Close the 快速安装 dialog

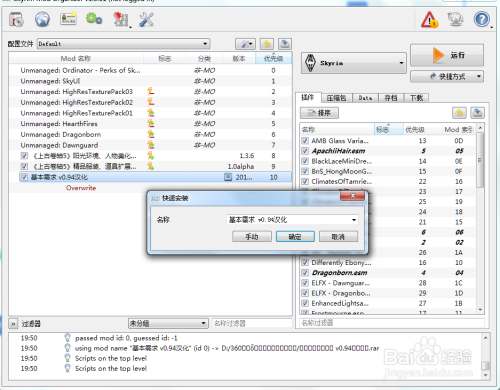[352, 196]
